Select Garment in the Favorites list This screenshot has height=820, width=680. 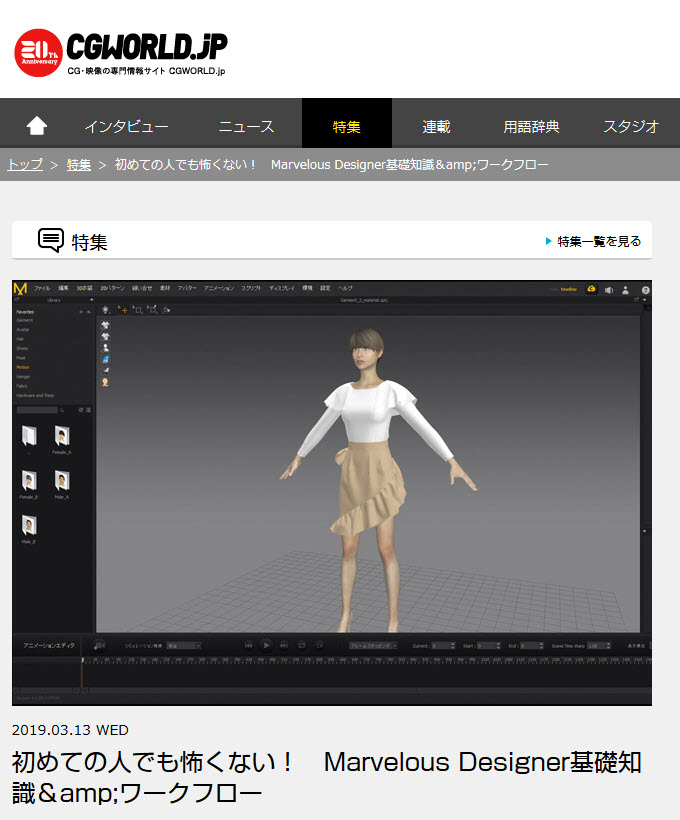click(25, 320)
